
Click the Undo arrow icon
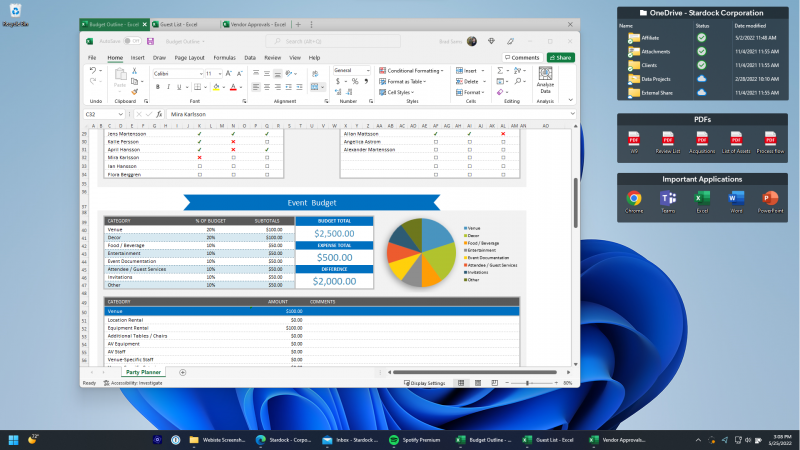tap(93, 72)
